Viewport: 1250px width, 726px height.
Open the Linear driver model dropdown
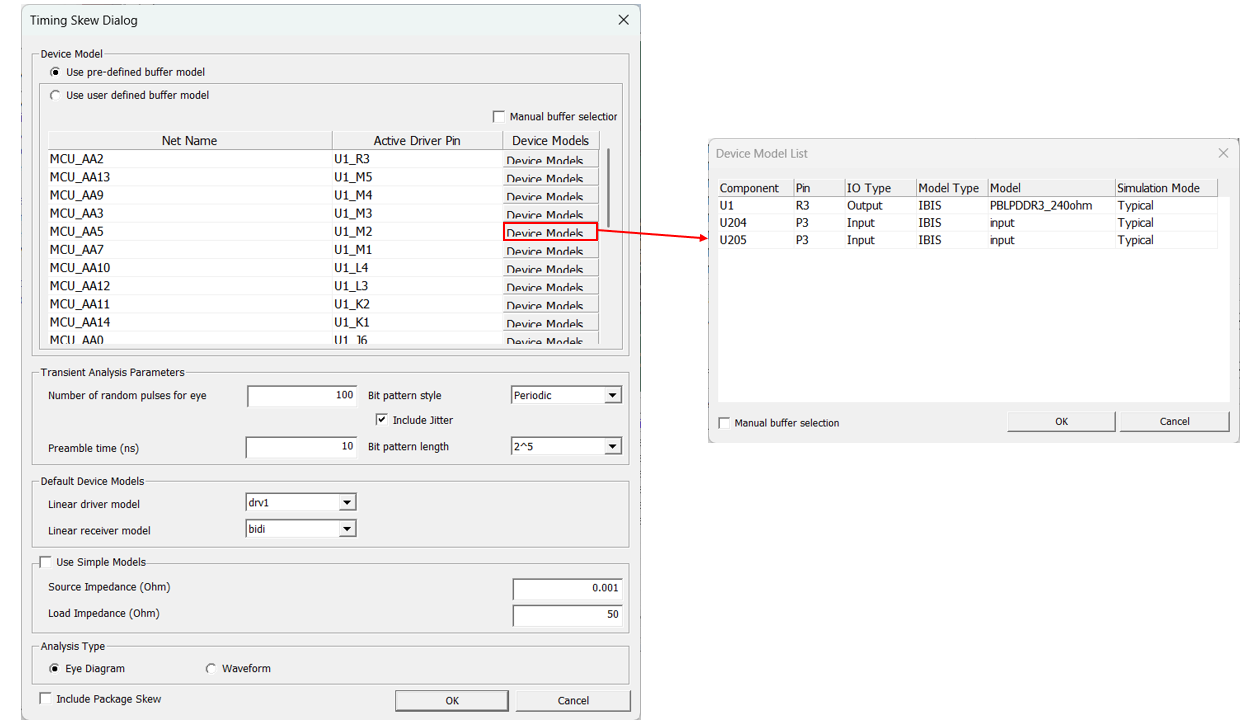click(346, 503)
